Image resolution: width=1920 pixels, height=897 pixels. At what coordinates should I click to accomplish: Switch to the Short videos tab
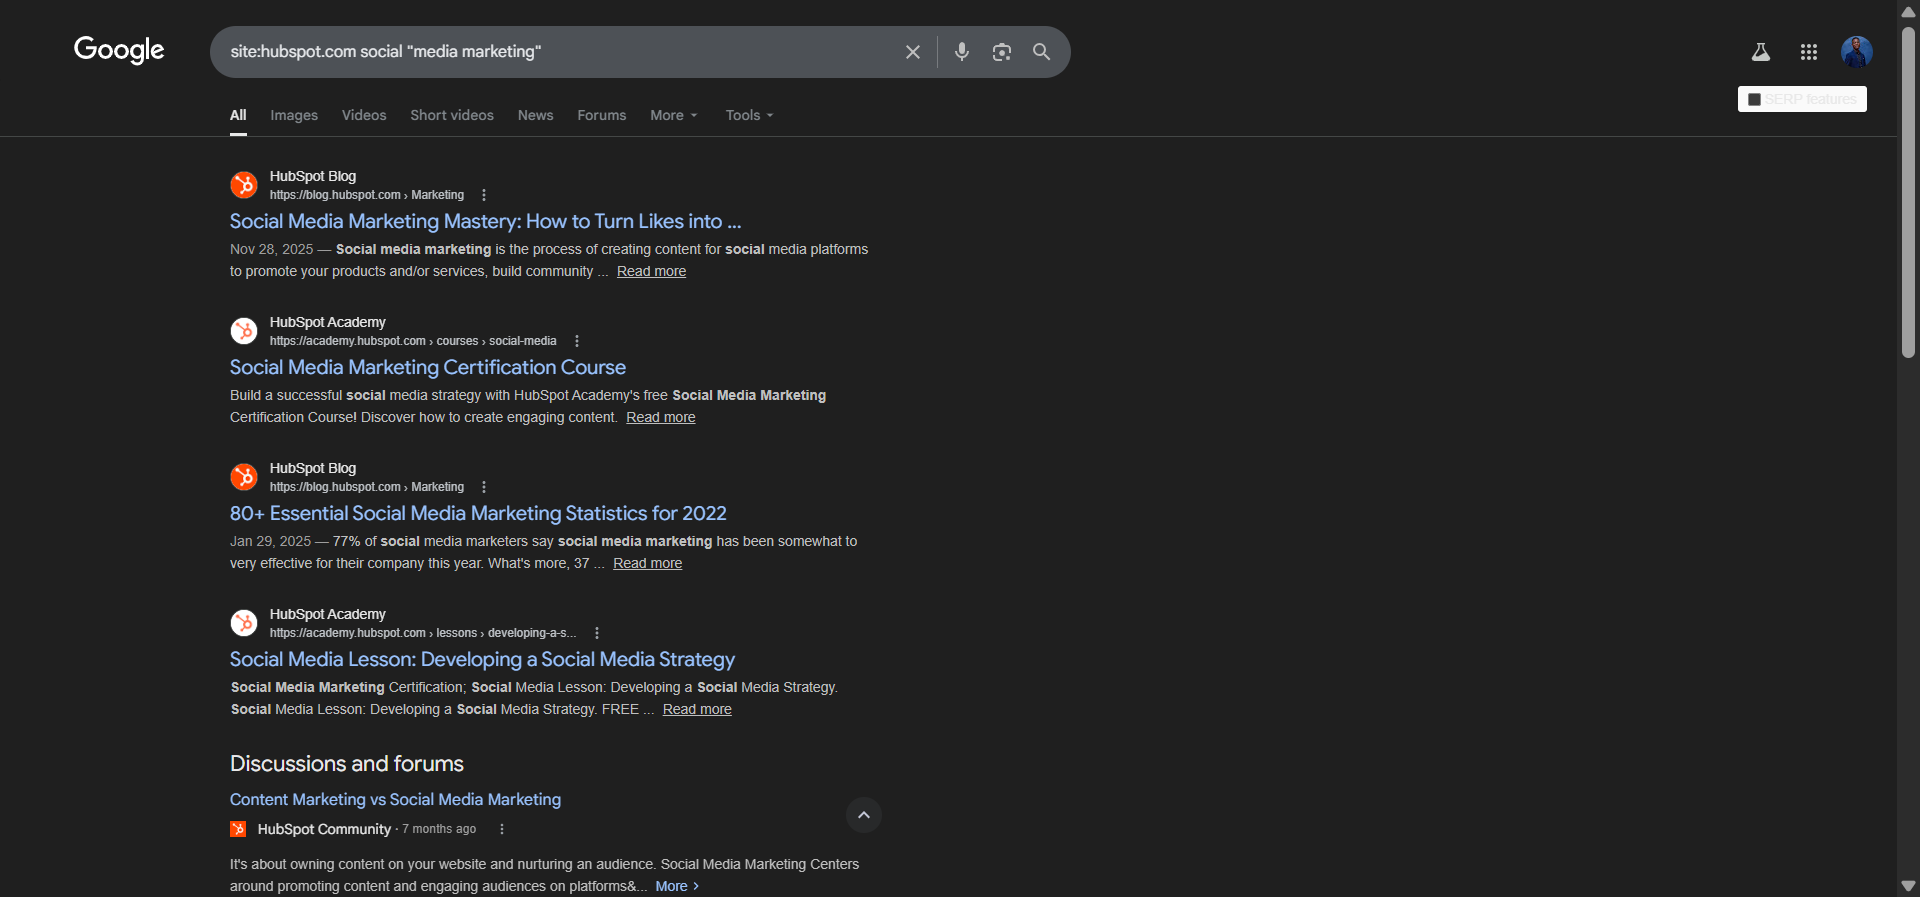[452, 115]
